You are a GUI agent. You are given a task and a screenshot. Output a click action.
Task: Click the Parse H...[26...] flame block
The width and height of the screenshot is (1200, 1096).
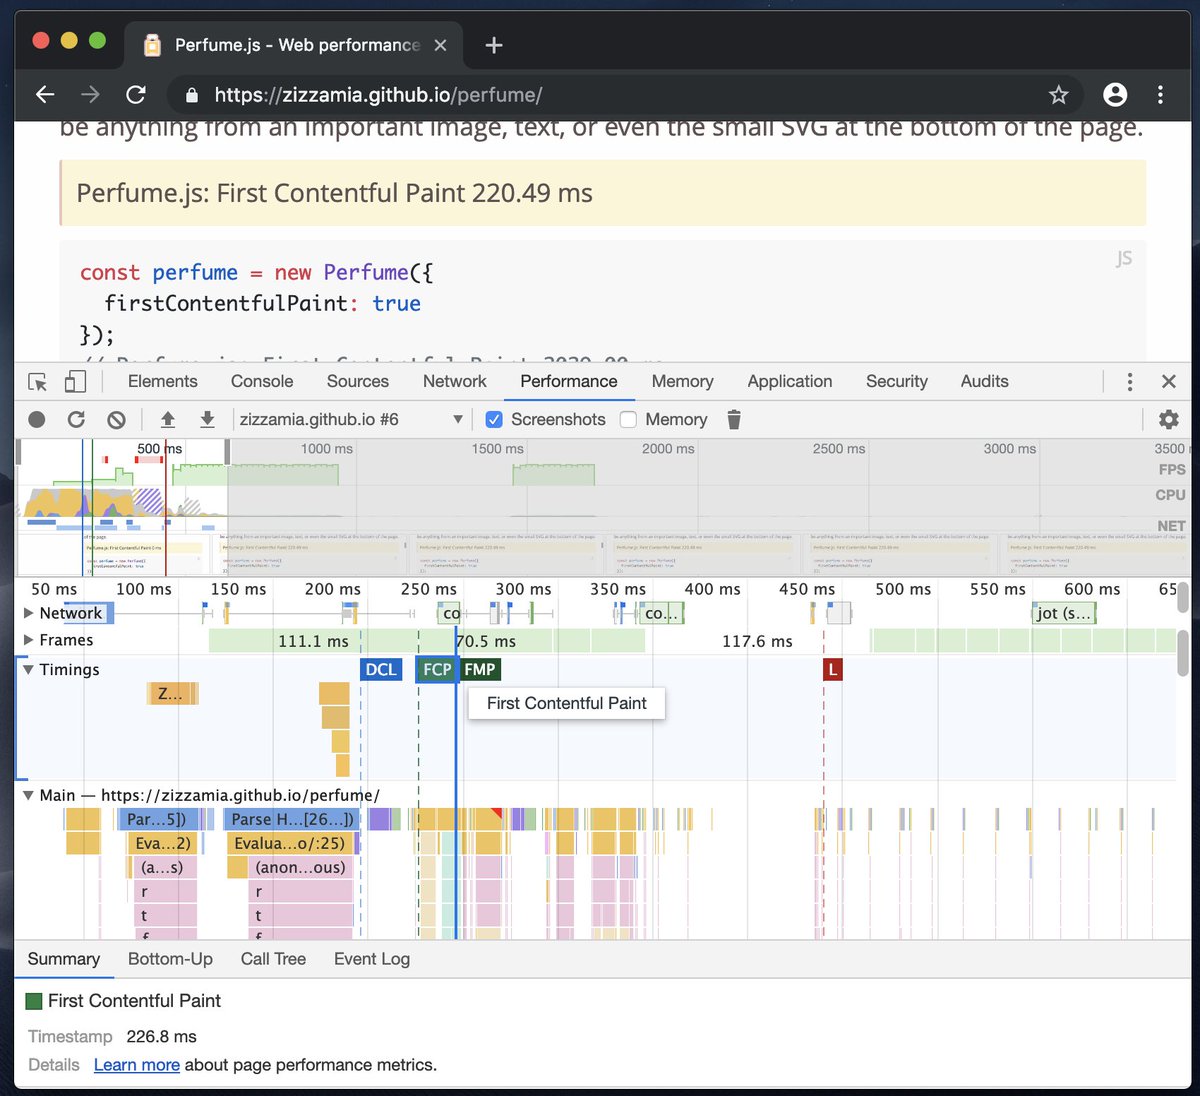292,819
